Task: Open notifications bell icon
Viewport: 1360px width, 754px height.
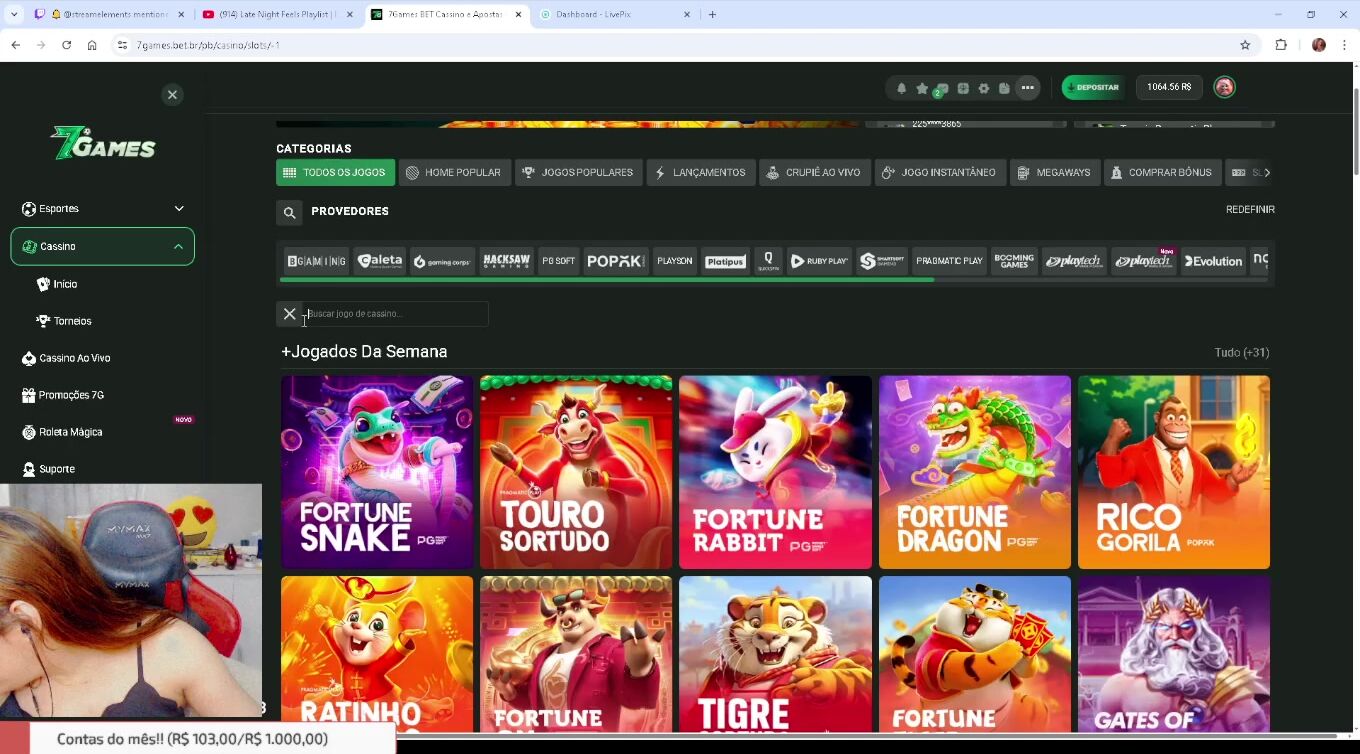Action: [x=901, y=88]
